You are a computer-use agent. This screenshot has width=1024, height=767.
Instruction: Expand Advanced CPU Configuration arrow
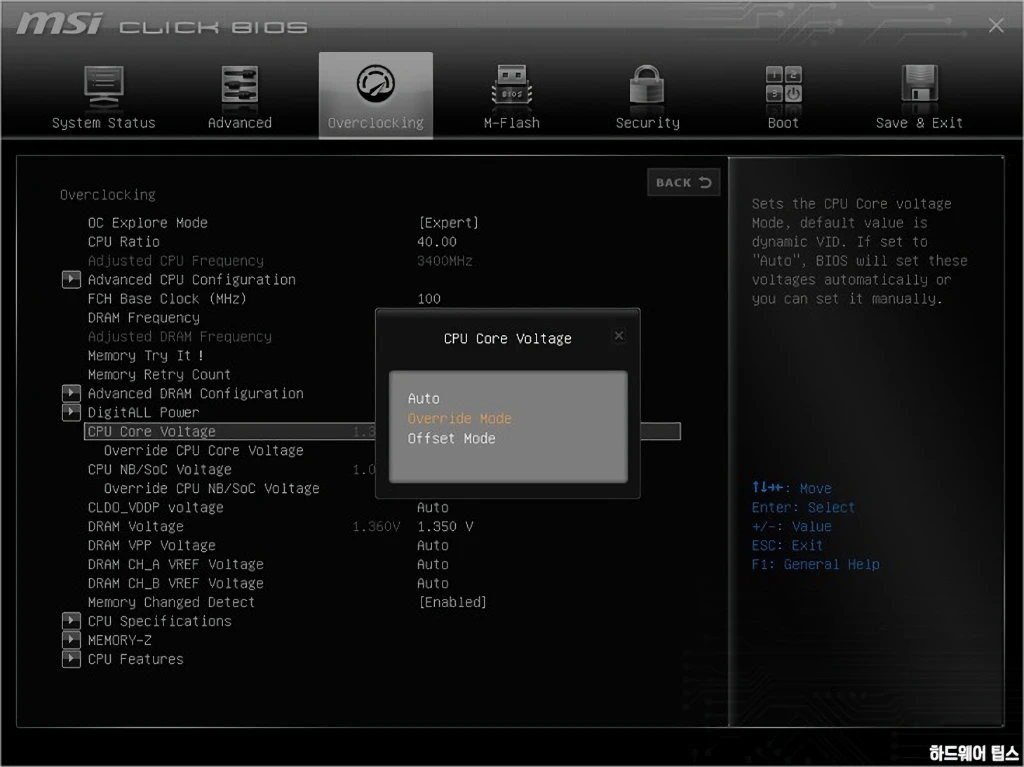coord(71,280)
